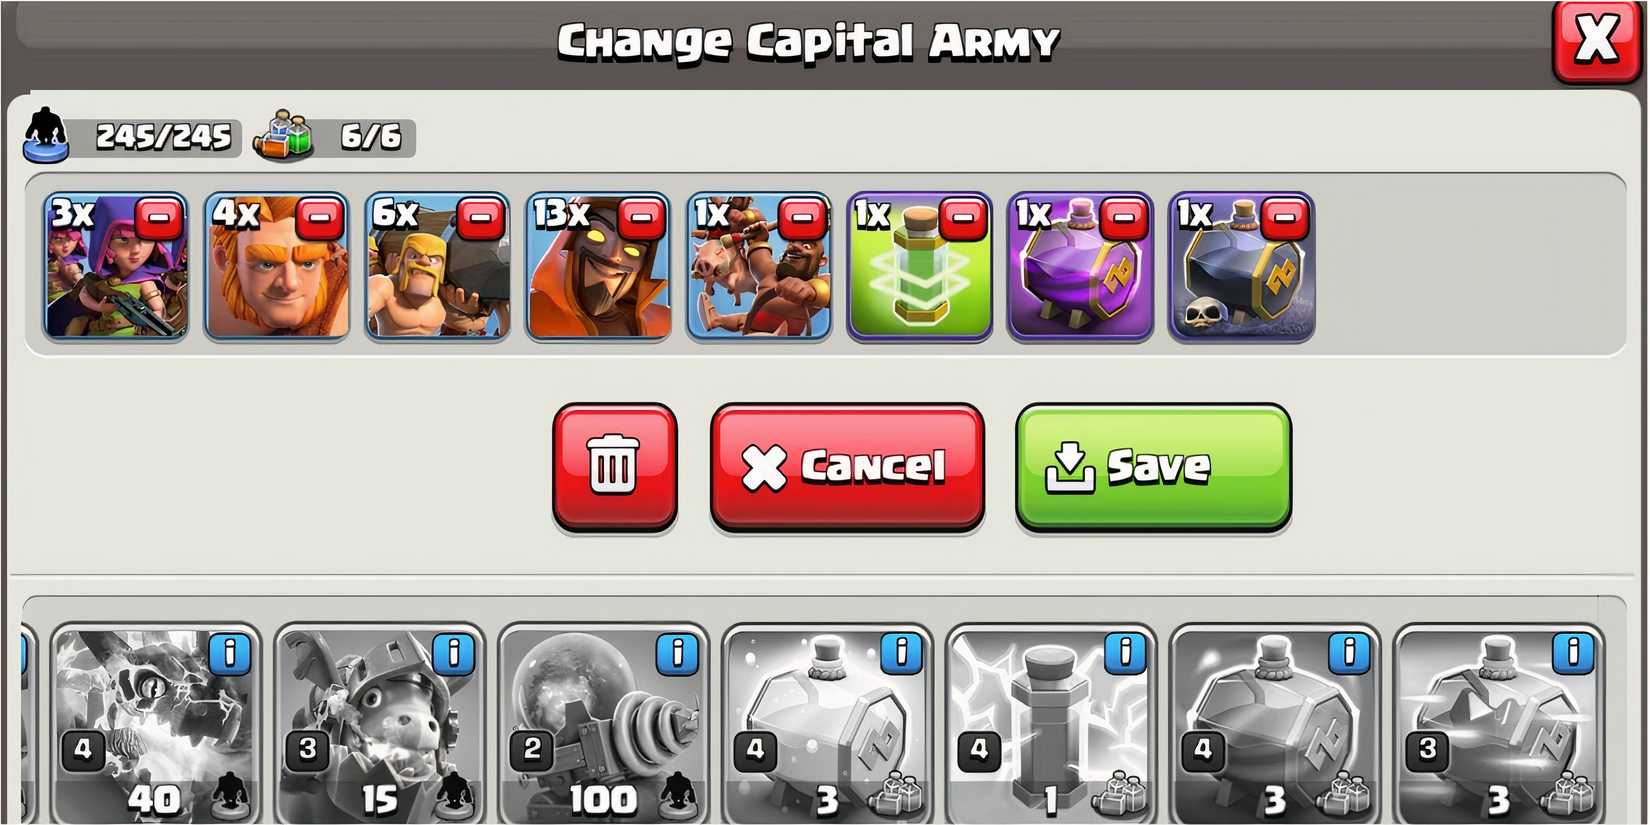Select the 13x Super Wizard card

pyautogui.click(x=598, y=267)
